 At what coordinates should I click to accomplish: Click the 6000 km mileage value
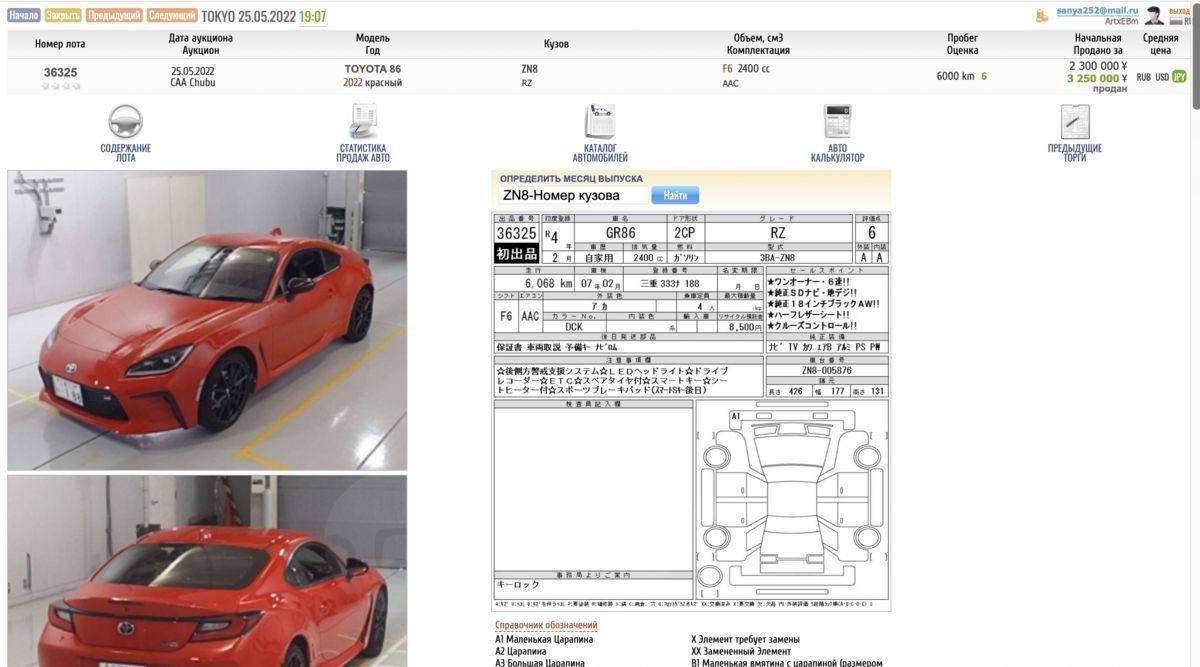[x=955, y=76]
